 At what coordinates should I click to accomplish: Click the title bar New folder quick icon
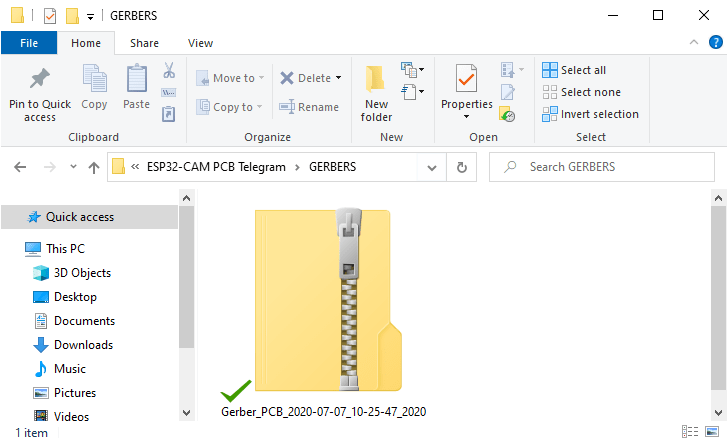pos(72,16)
